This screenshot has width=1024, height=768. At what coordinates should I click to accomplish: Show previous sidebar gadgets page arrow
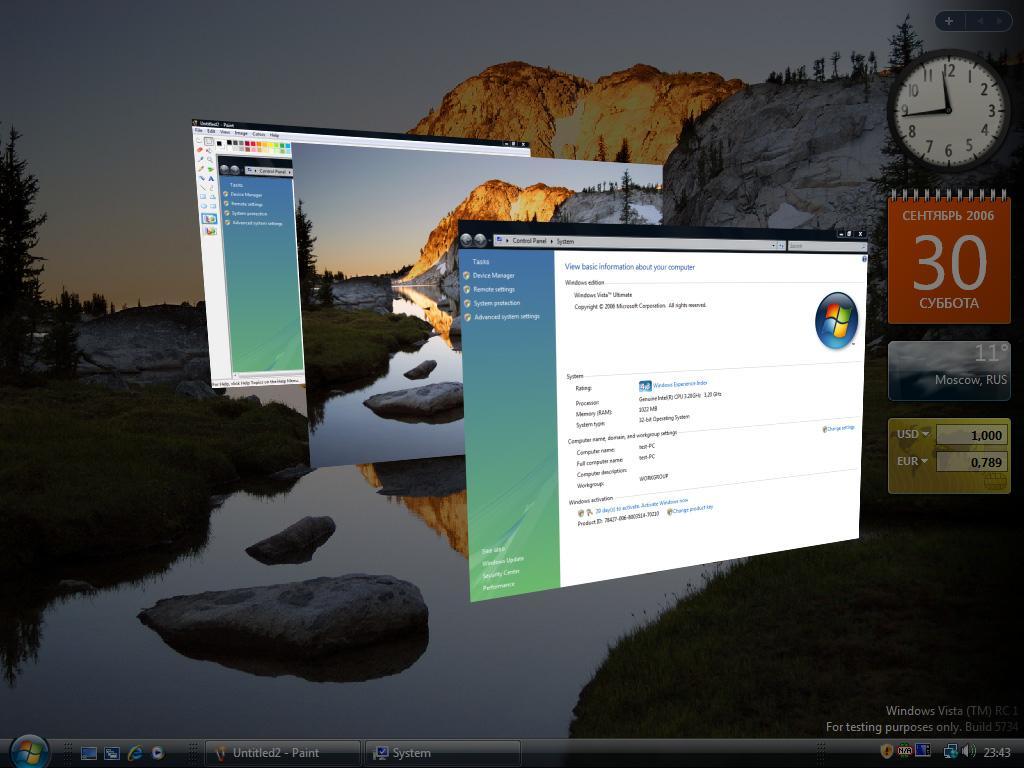pyautogui.click(x=980, y=21)
